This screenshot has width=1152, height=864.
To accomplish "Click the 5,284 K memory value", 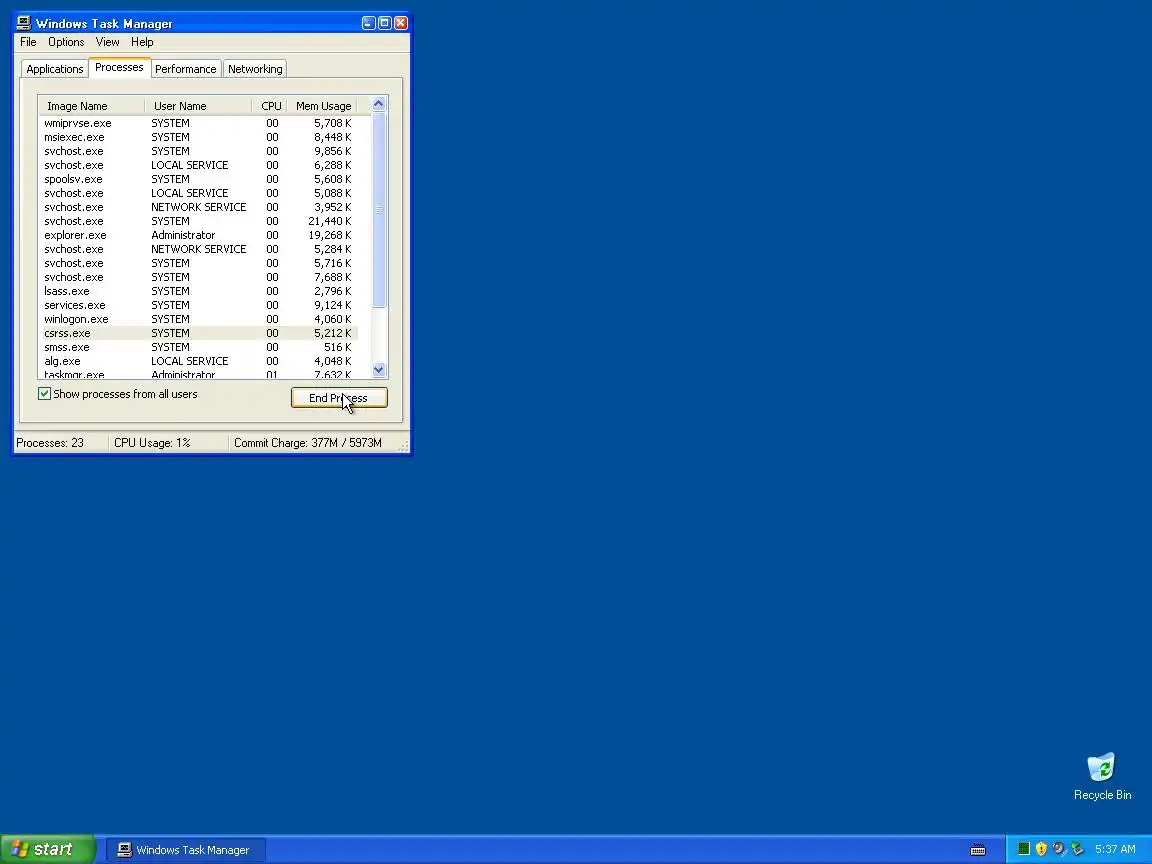I will [x=332, y=249].
